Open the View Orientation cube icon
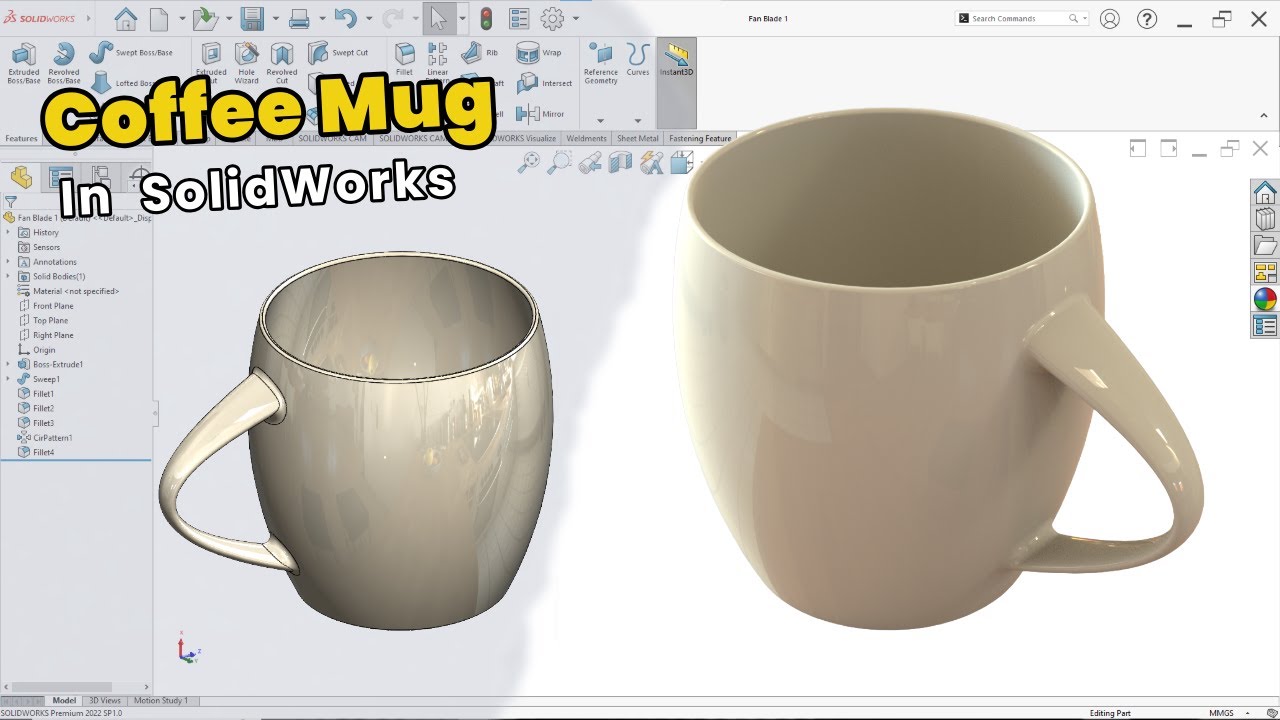Viewport: 1280px width, 720px height. click(x=682, y=162)
